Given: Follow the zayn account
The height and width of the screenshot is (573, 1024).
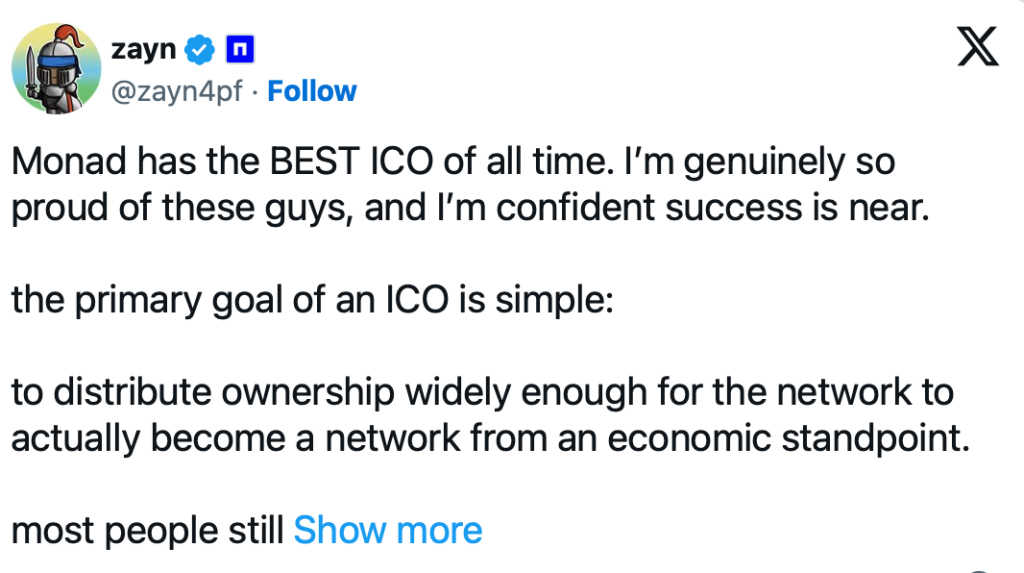Looking at the screenshot, I should [312, 91].
